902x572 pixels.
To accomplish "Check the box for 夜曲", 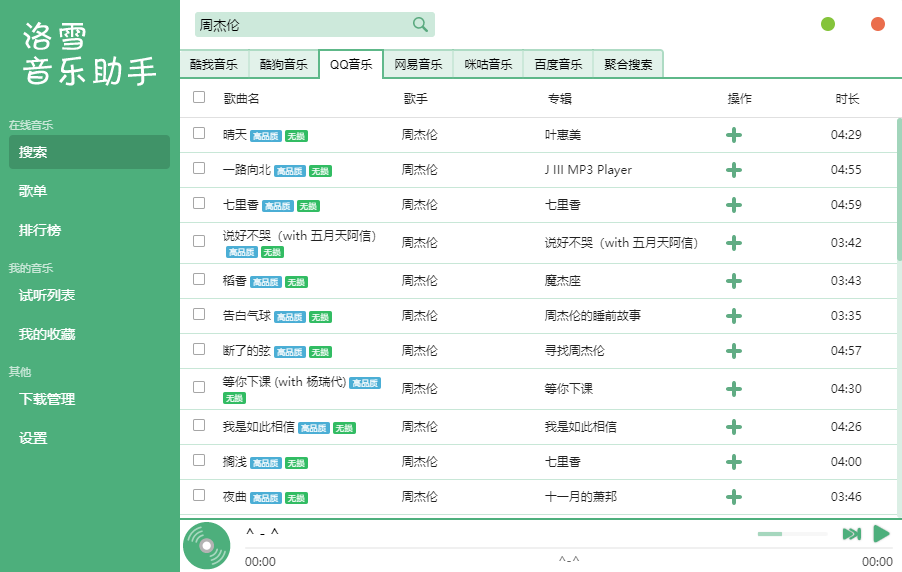I will point(199,495).
